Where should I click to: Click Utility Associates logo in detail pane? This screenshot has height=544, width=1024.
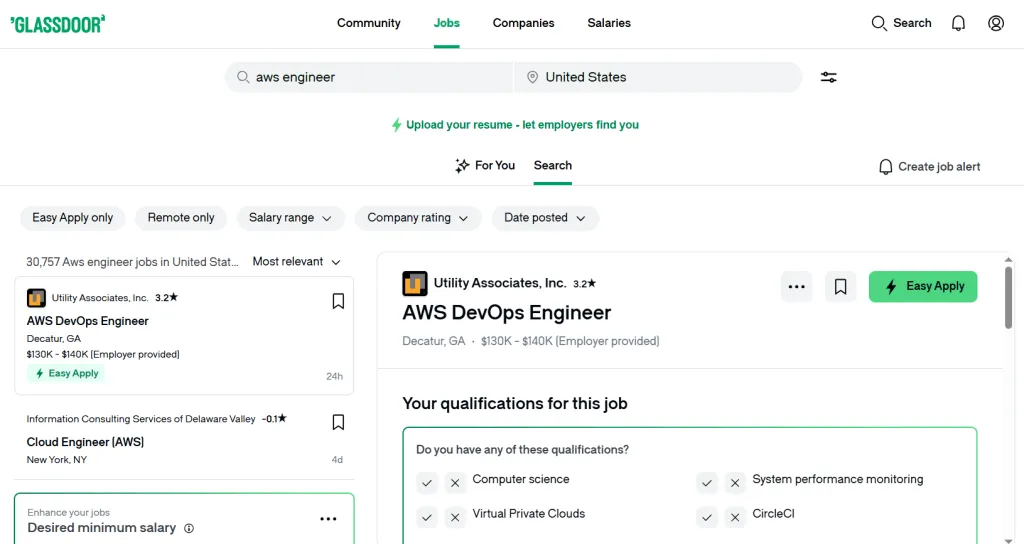tap(415, 283)
